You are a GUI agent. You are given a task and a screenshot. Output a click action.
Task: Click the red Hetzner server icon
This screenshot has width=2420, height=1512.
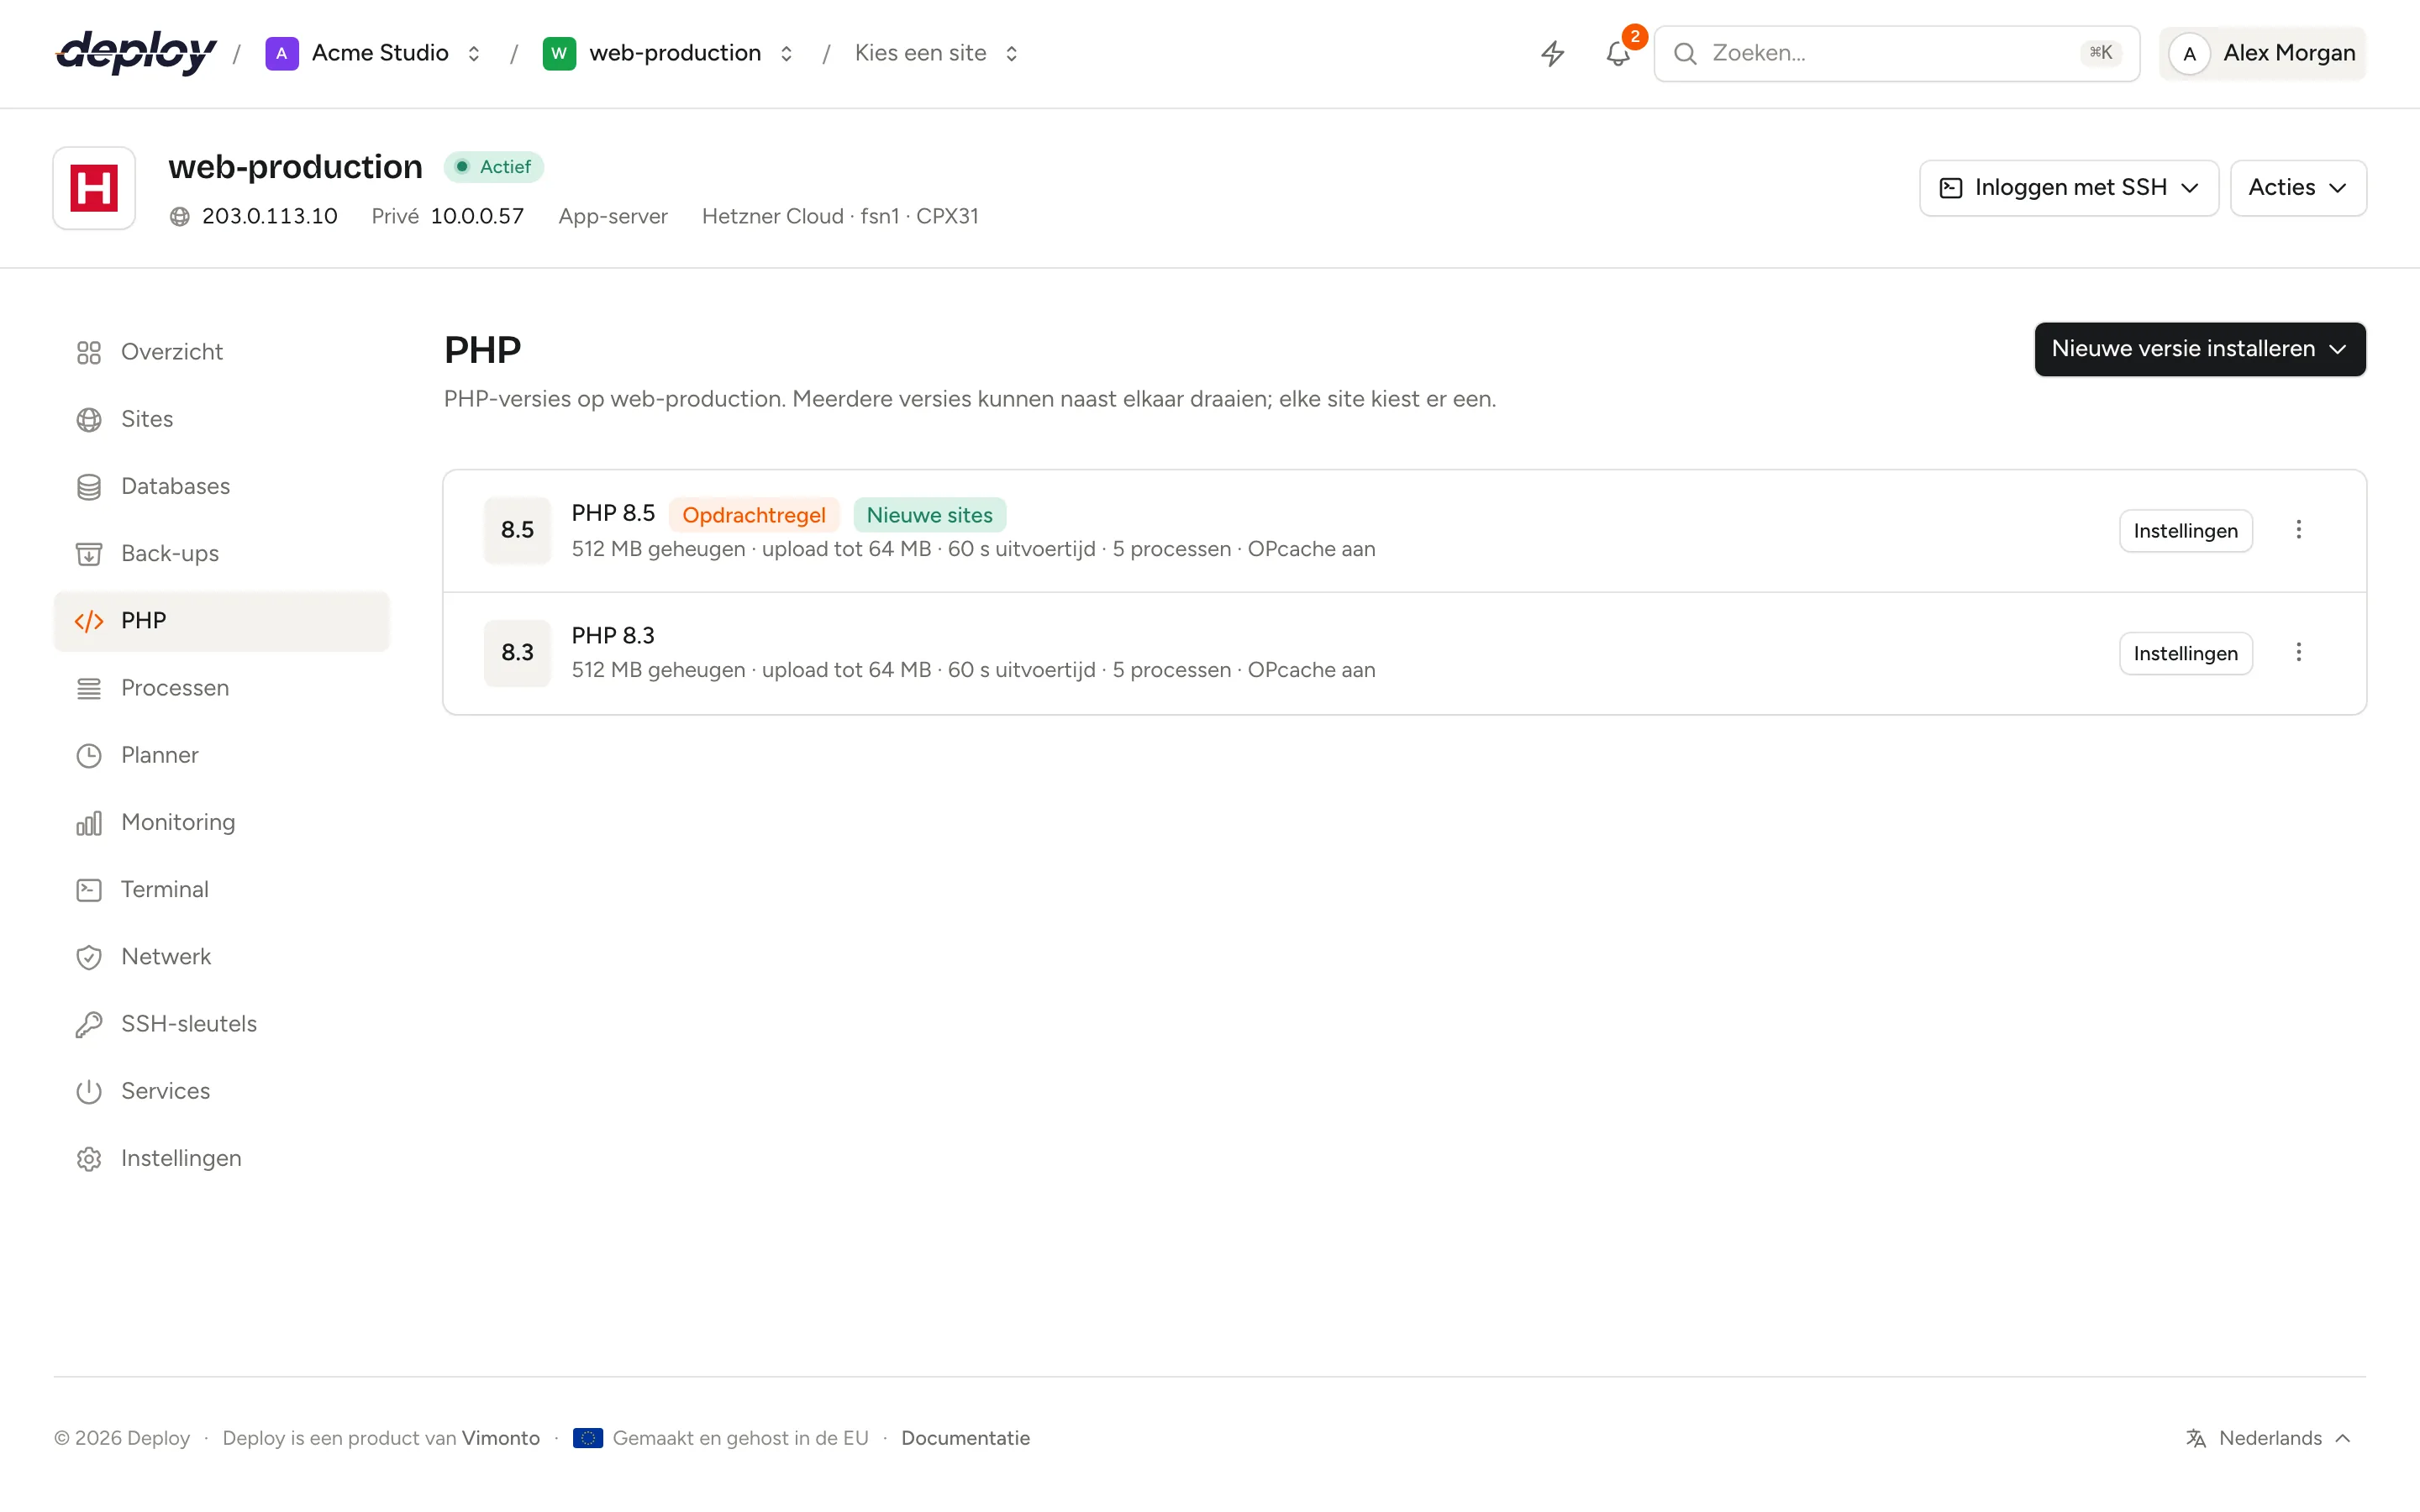click(94, 188)
